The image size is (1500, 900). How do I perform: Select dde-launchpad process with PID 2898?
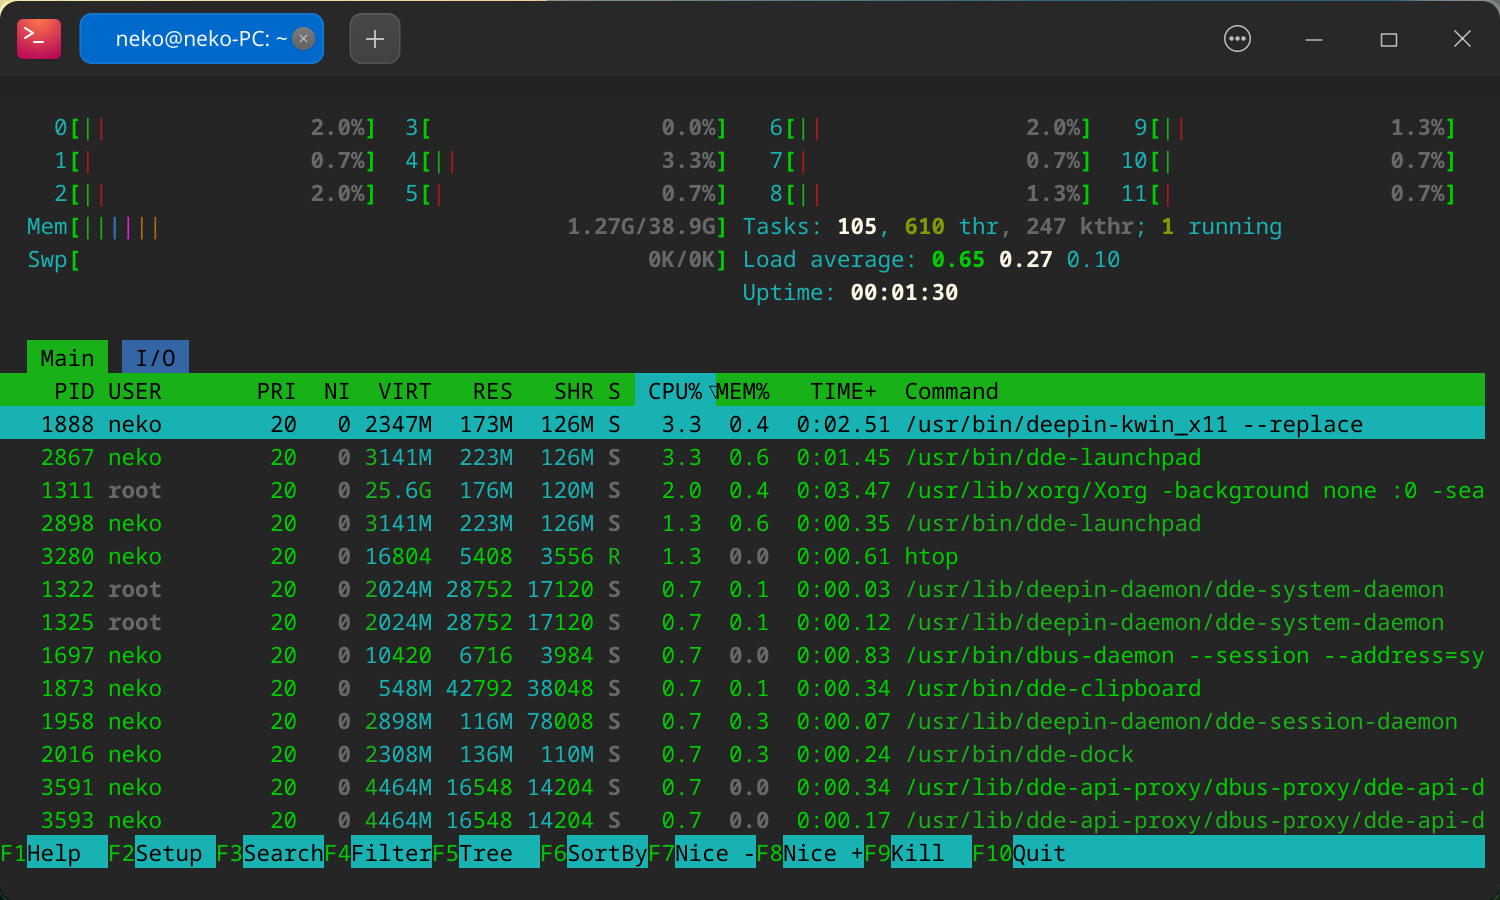click(x=742, y=523)
